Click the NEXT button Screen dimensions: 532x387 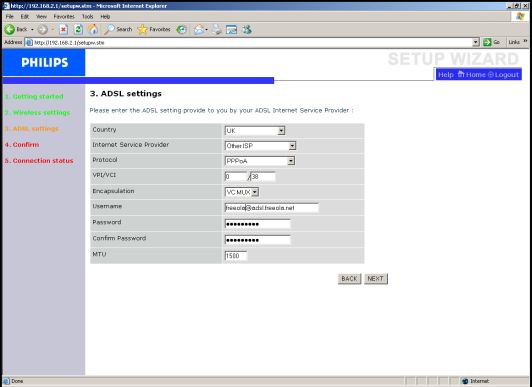(x=376, y=279)
